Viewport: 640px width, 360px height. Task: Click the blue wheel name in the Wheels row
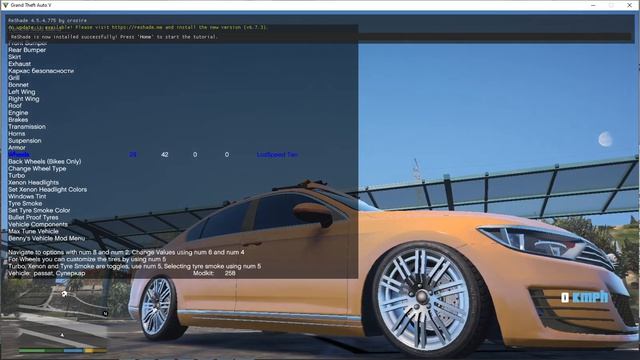pos(278,155)
